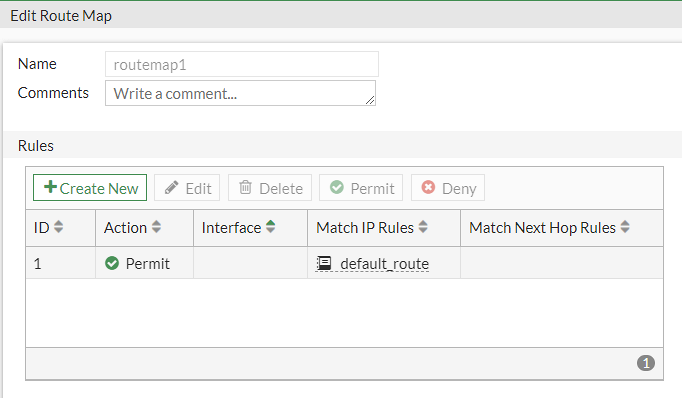Click the red Deny cross icon
This screenshot has width=682, height=398.
[428, 187]
